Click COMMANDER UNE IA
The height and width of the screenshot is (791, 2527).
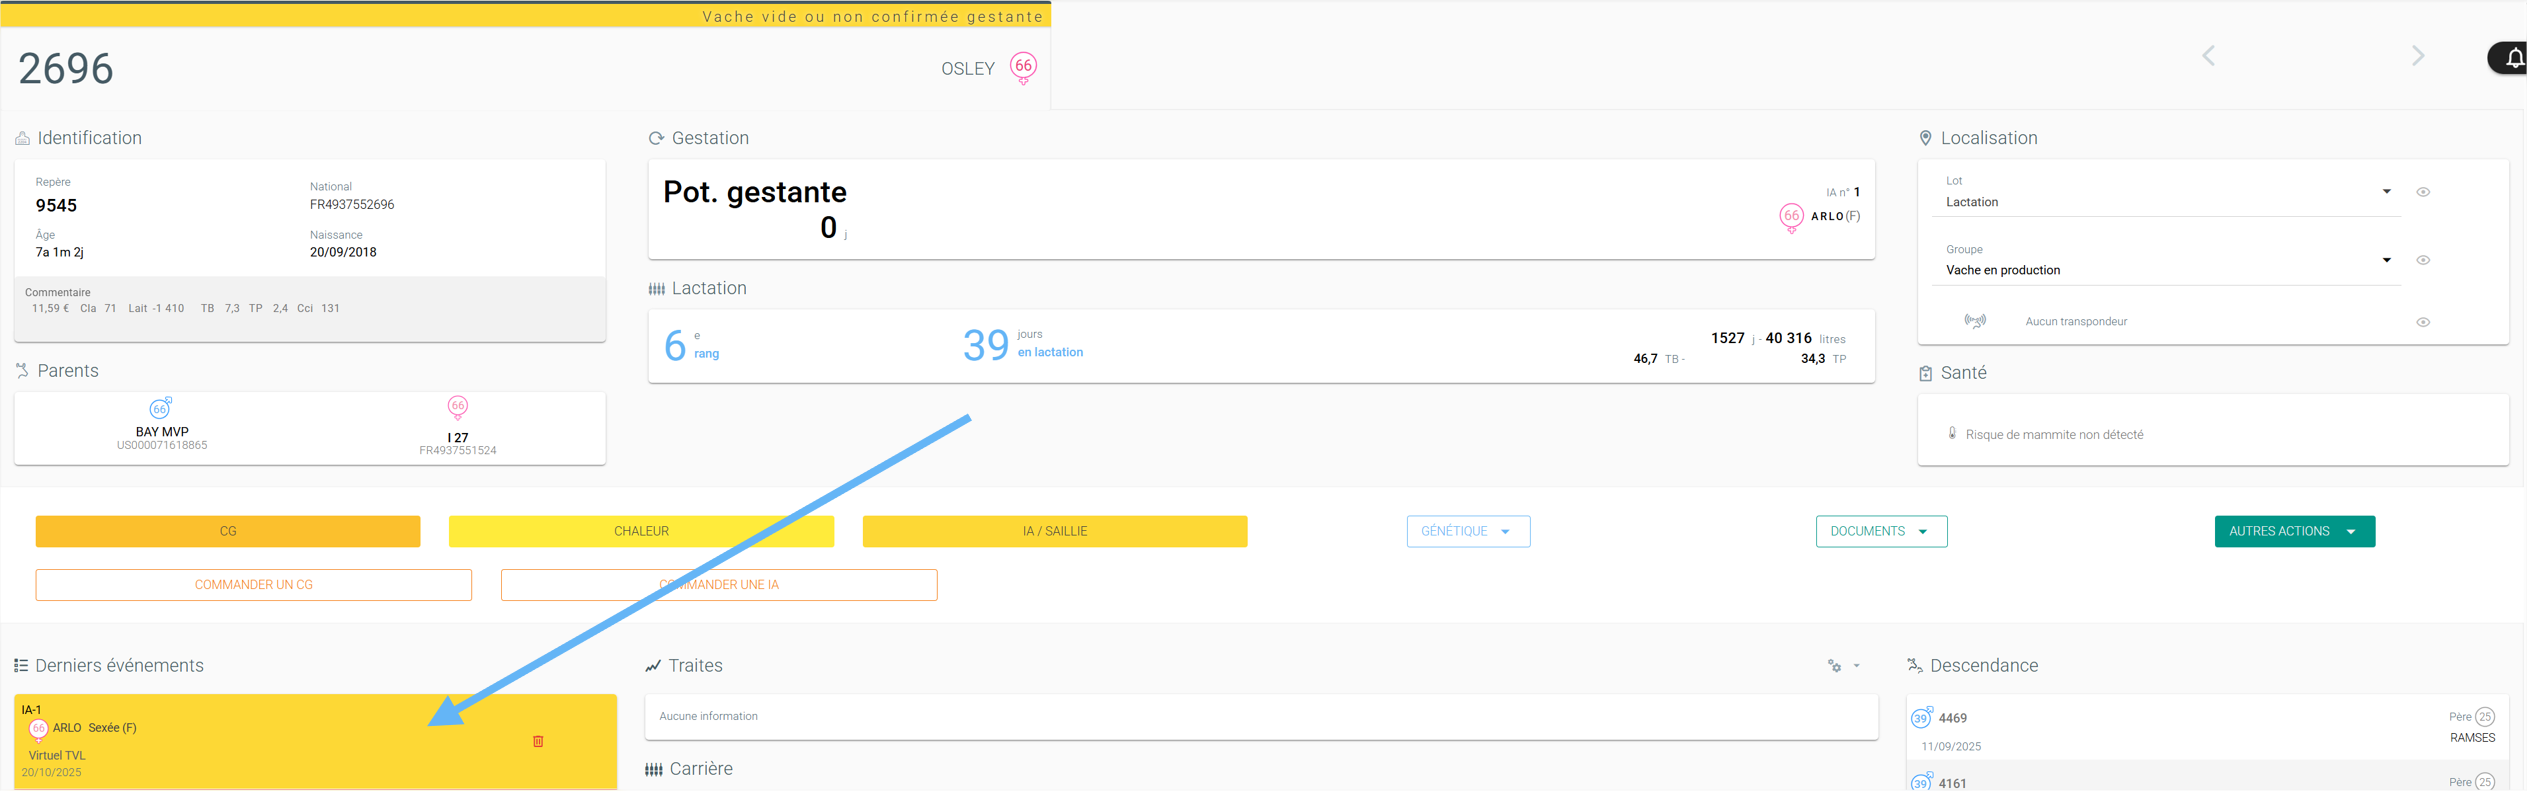click(719, 585)
